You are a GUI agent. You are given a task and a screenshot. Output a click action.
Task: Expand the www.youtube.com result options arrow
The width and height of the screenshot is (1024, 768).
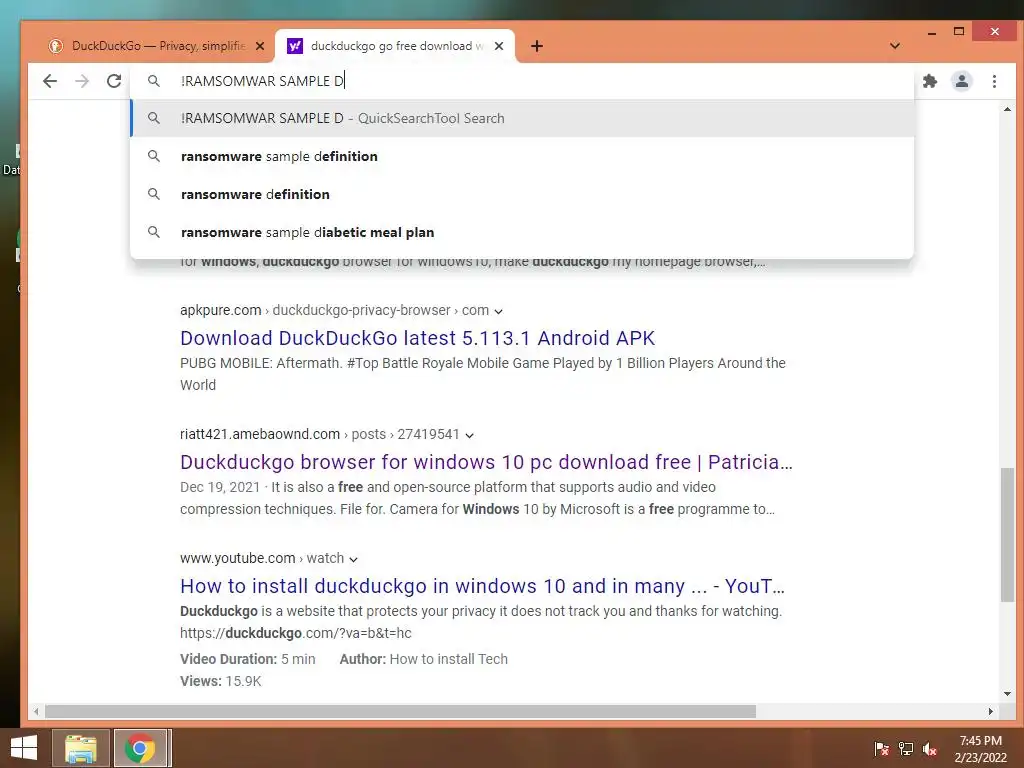pos(353,560)
